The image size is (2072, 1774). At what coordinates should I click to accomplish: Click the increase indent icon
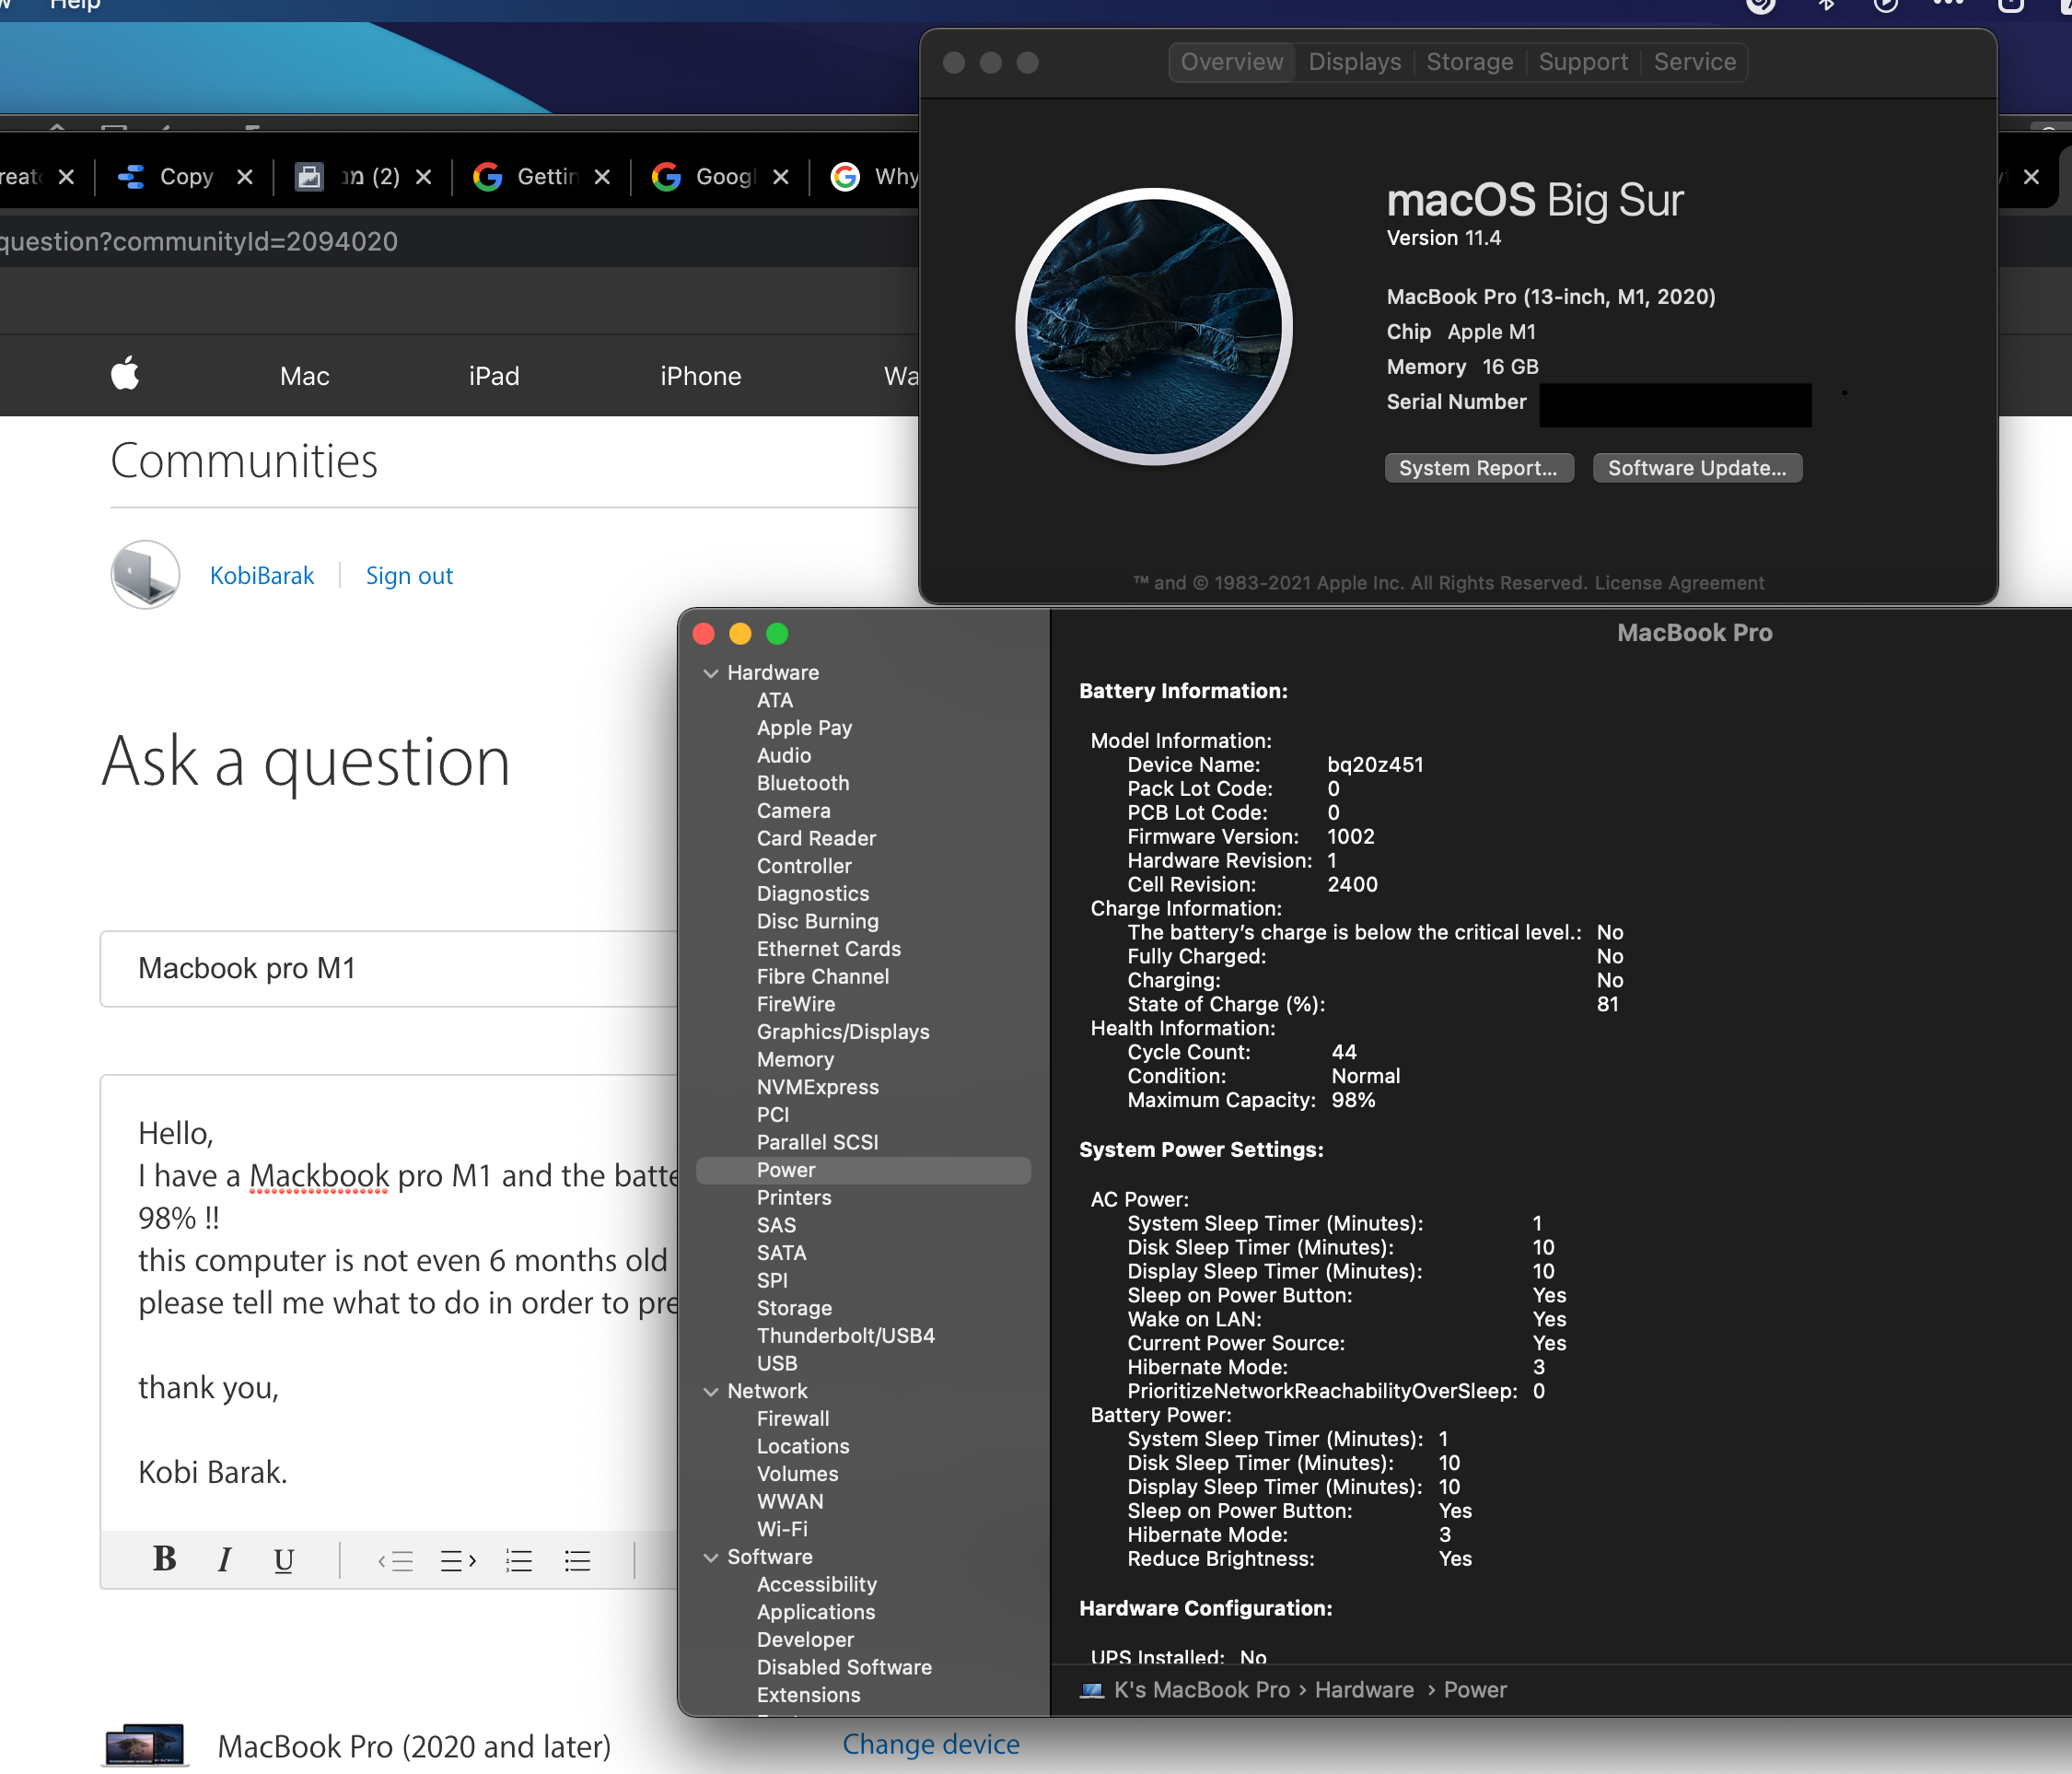point(458,1560)
